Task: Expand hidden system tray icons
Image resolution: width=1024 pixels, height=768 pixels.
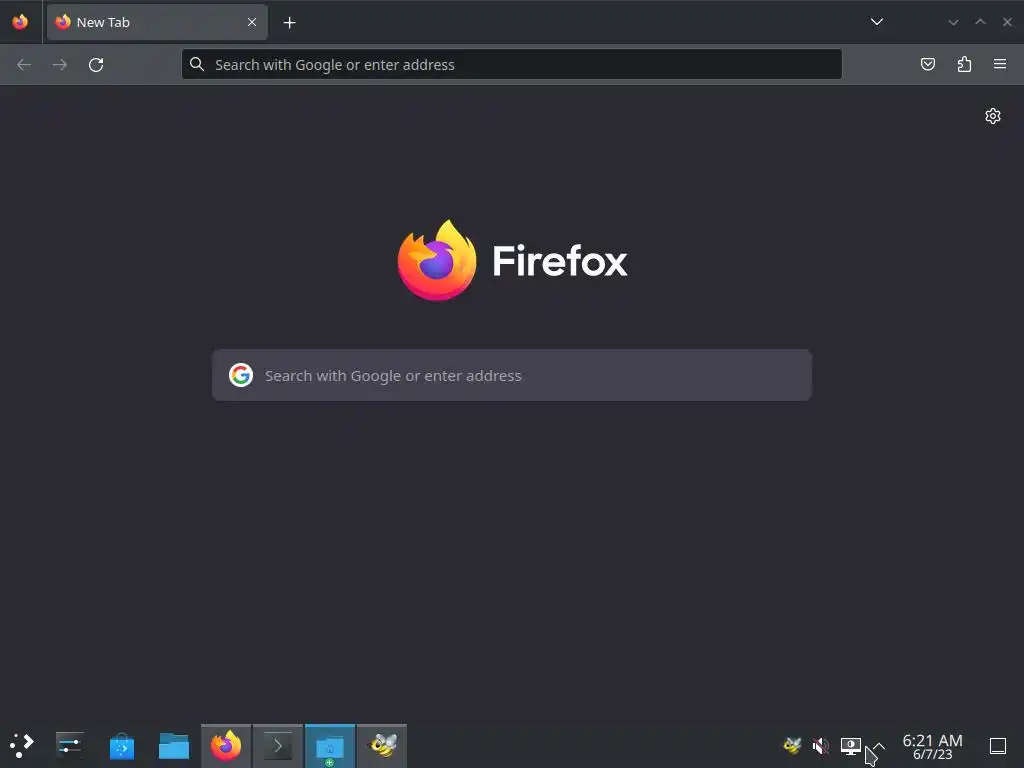Action: 879,745
